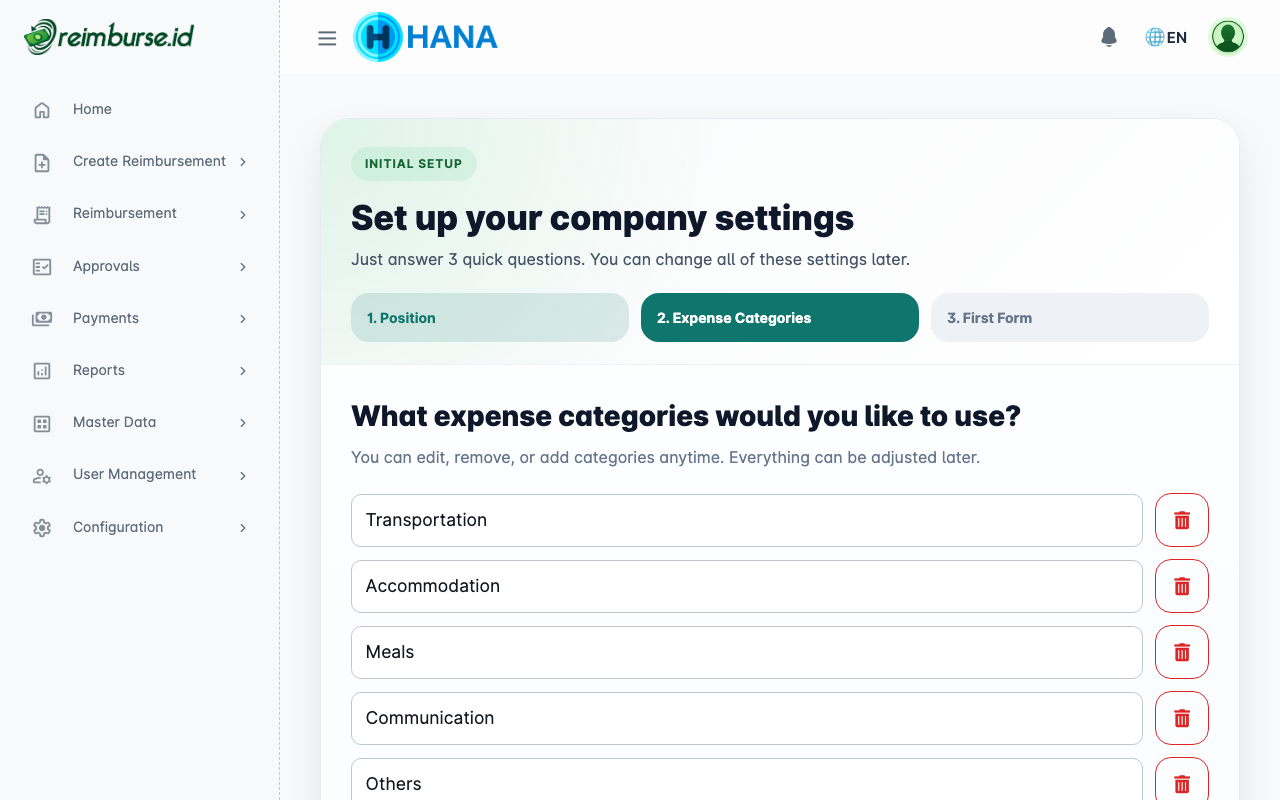Screen dimensions: 1280x800
Task: Open the 3. First Form step
Action: point(1069,317)
